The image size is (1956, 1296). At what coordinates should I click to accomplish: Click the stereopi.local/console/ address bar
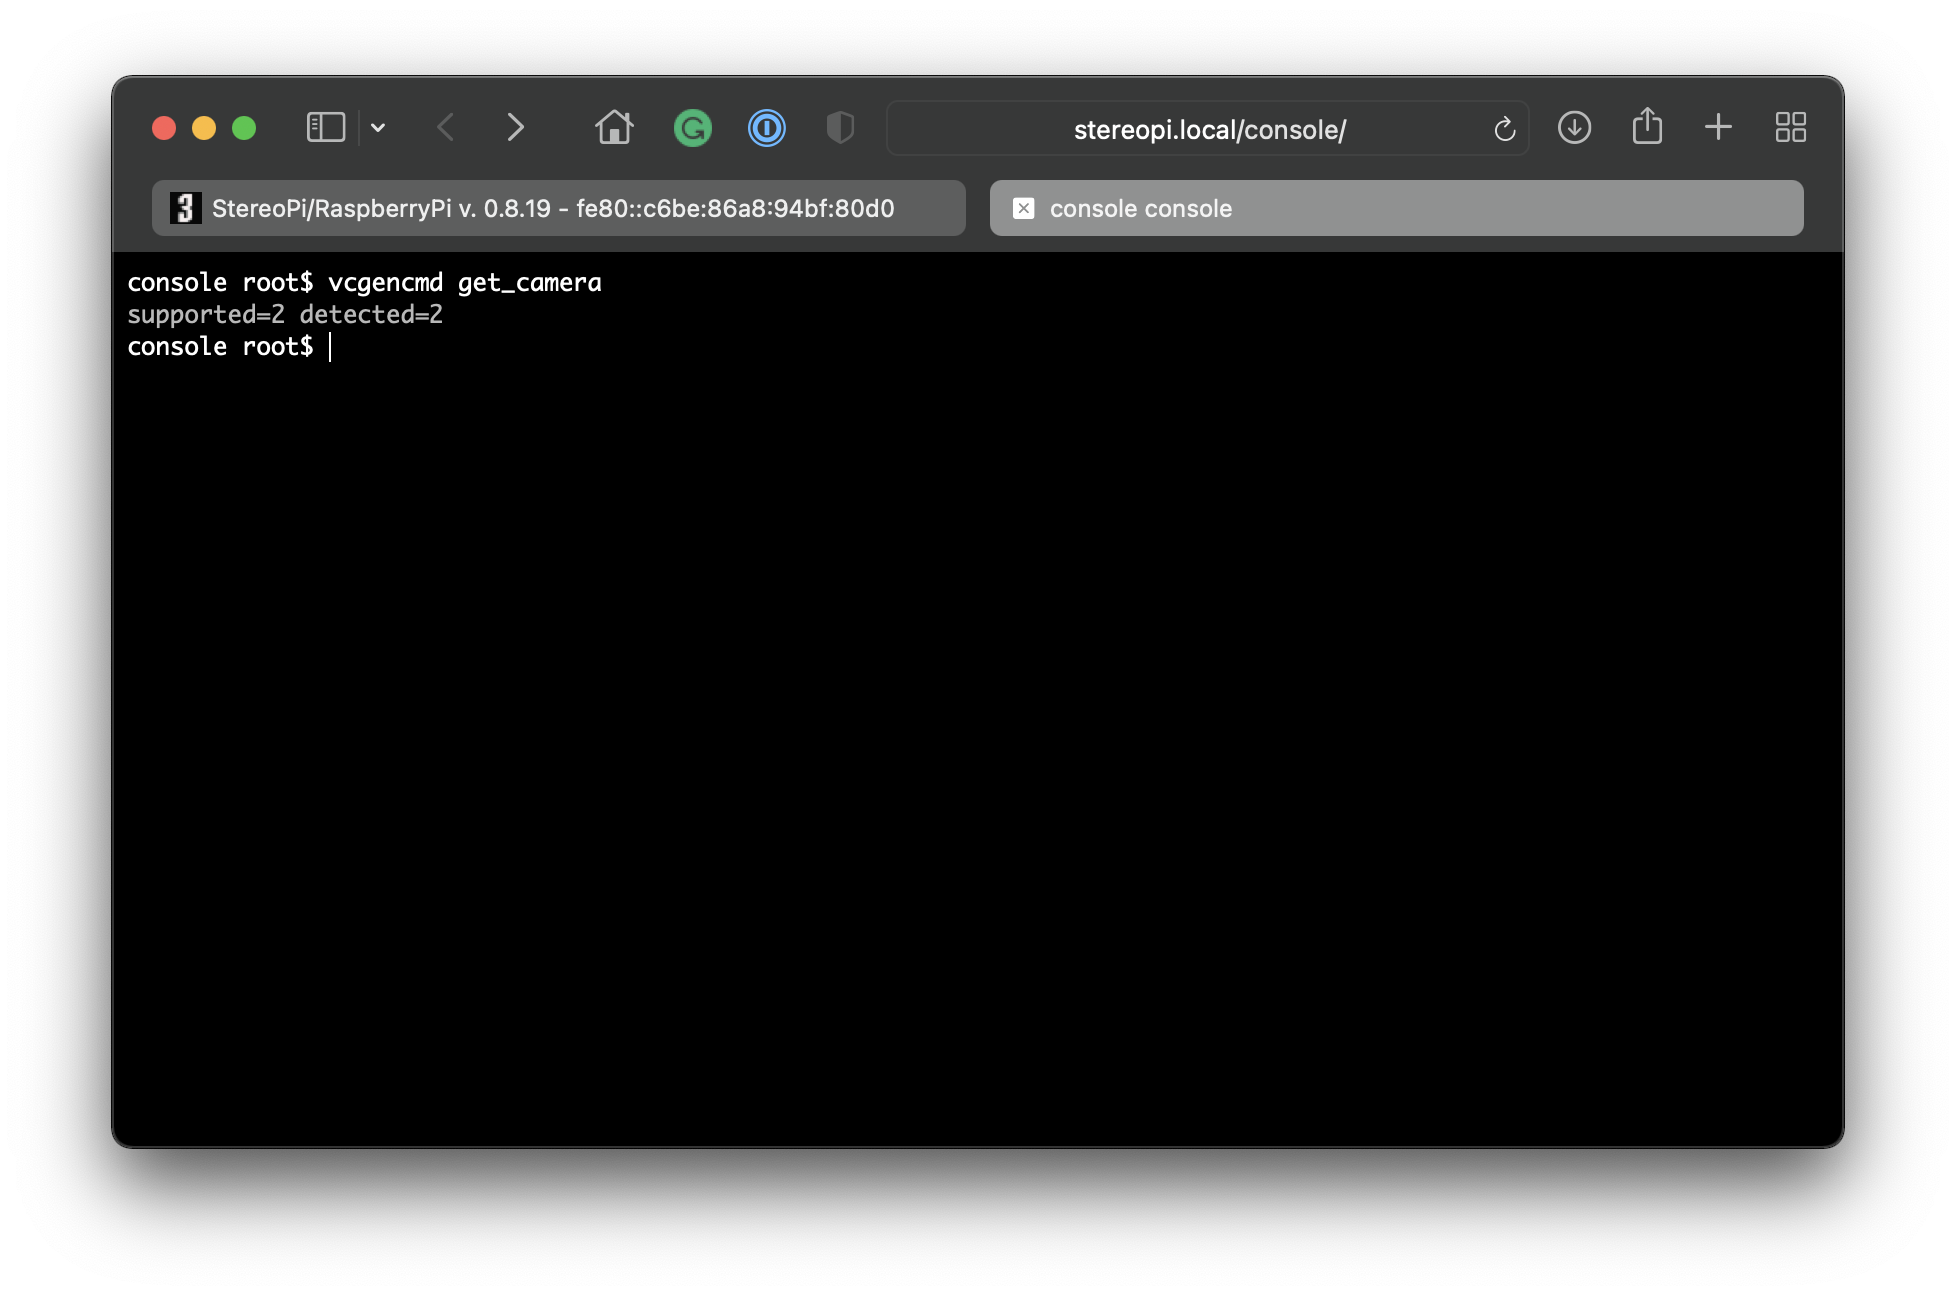pyautogui.click(x=1208, y=129)
